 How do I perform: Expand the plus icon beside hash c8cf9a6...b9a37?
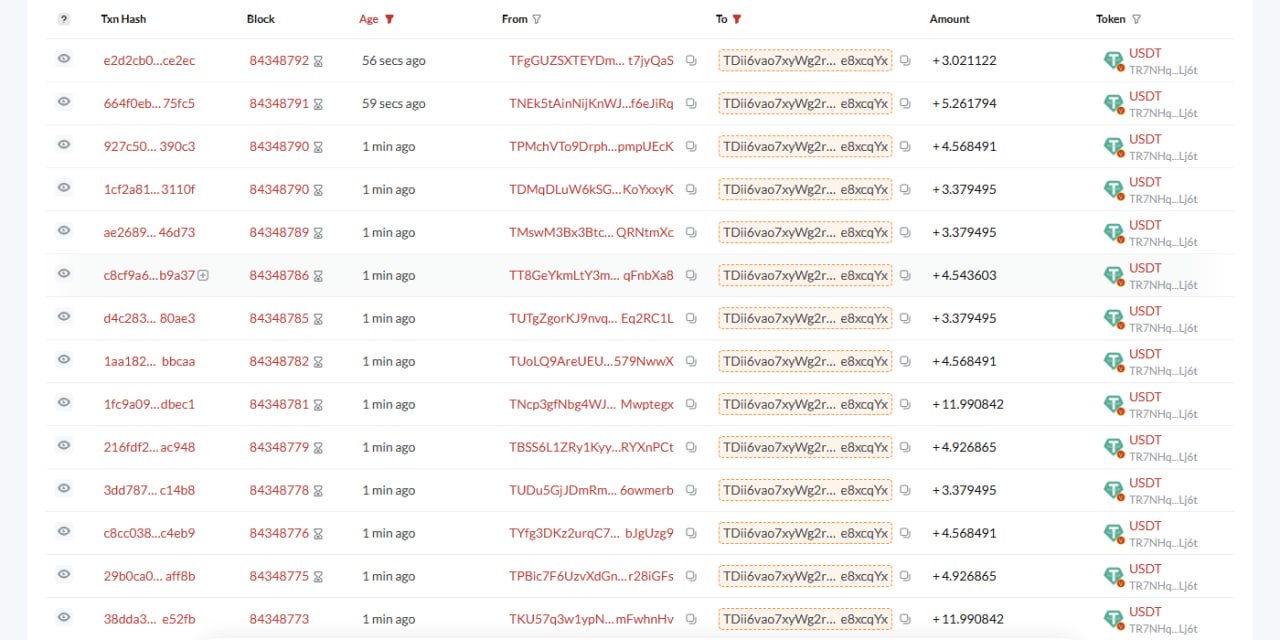pyautogui.click(x=203, y=275)
